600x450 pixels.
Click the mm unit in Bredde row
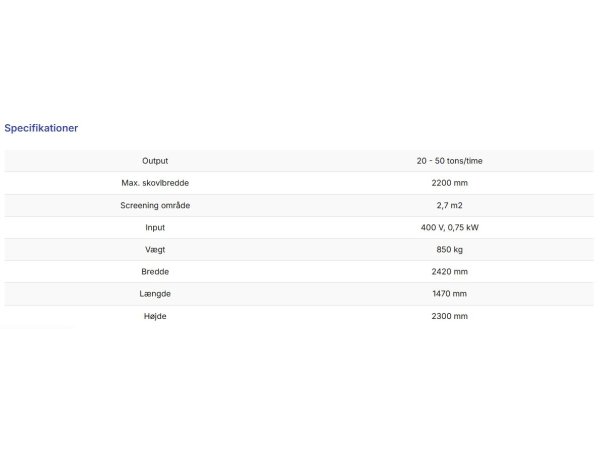[x=460, y=271]
